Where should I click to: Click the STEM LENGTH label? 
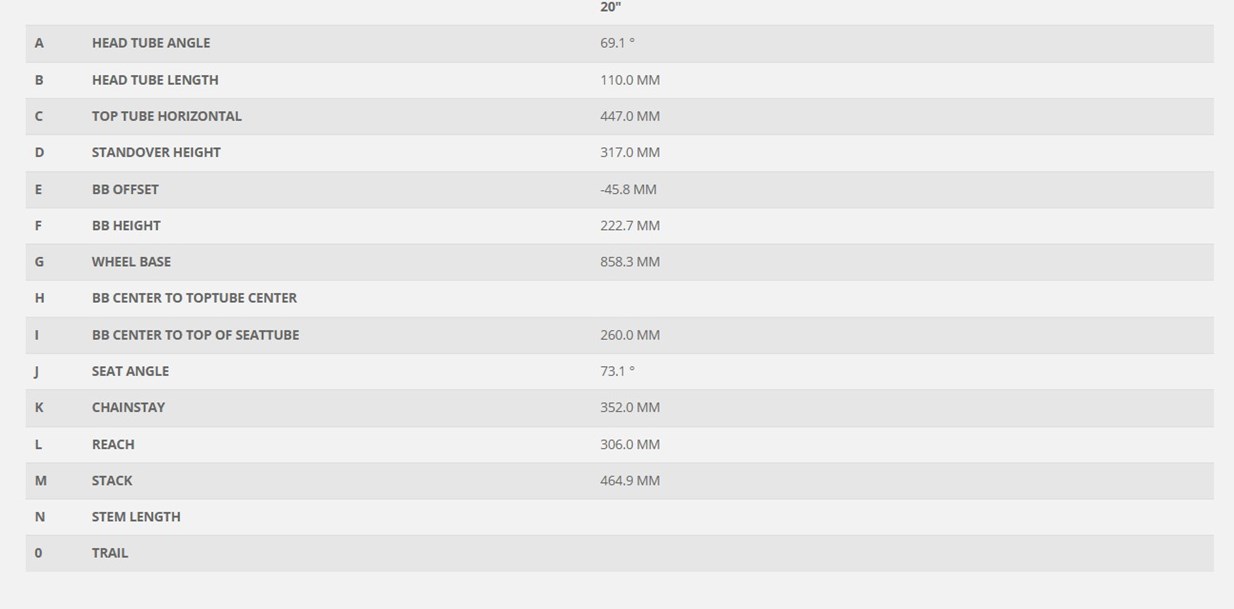pos(136,517)
